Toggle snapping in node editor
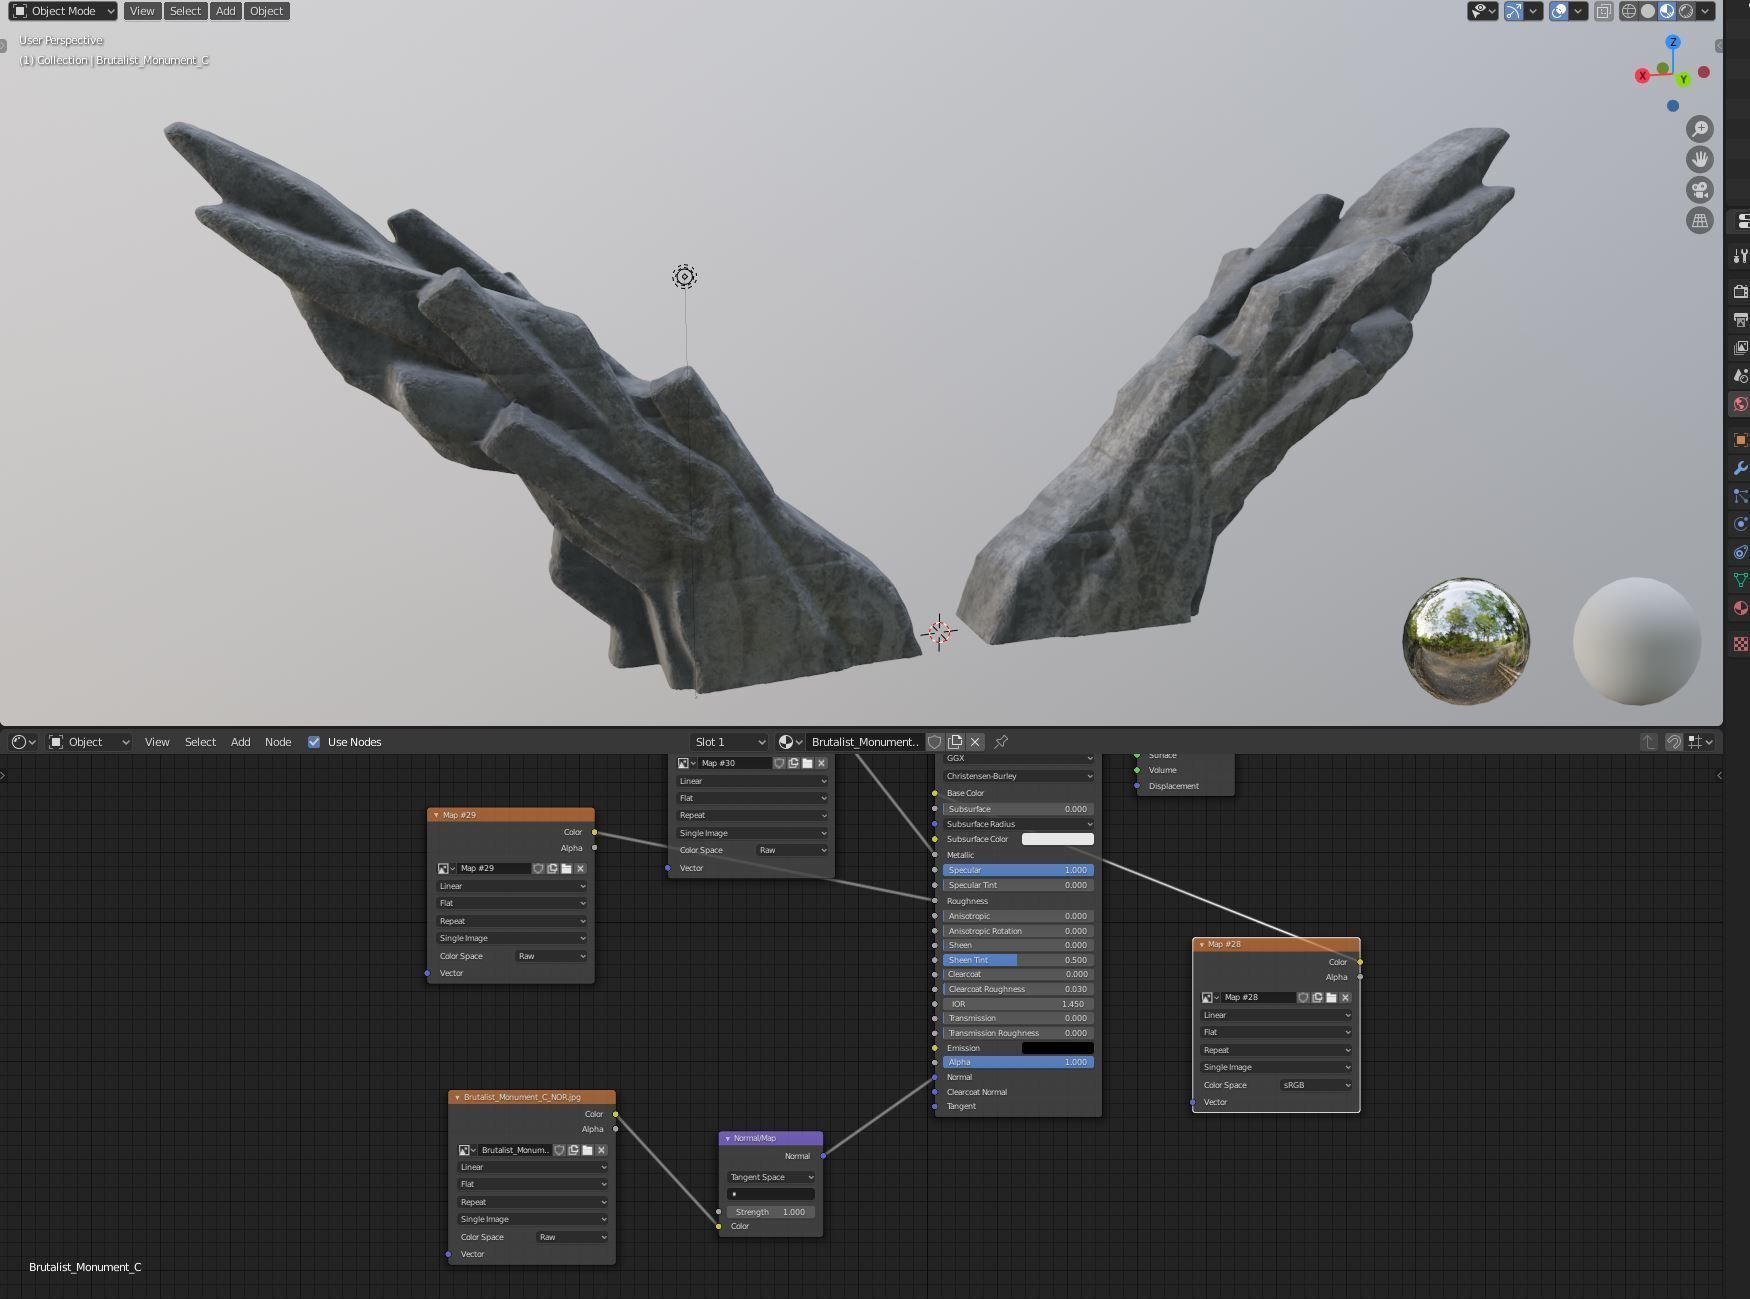 pyautogui.click(x=1673, y=742)
